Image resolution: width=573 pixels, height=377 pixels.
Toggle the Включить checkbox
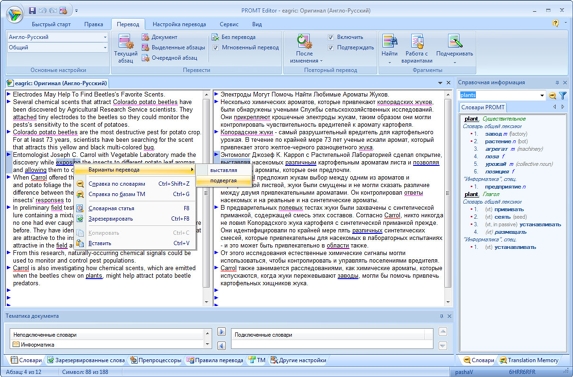[x=331, y=37]
